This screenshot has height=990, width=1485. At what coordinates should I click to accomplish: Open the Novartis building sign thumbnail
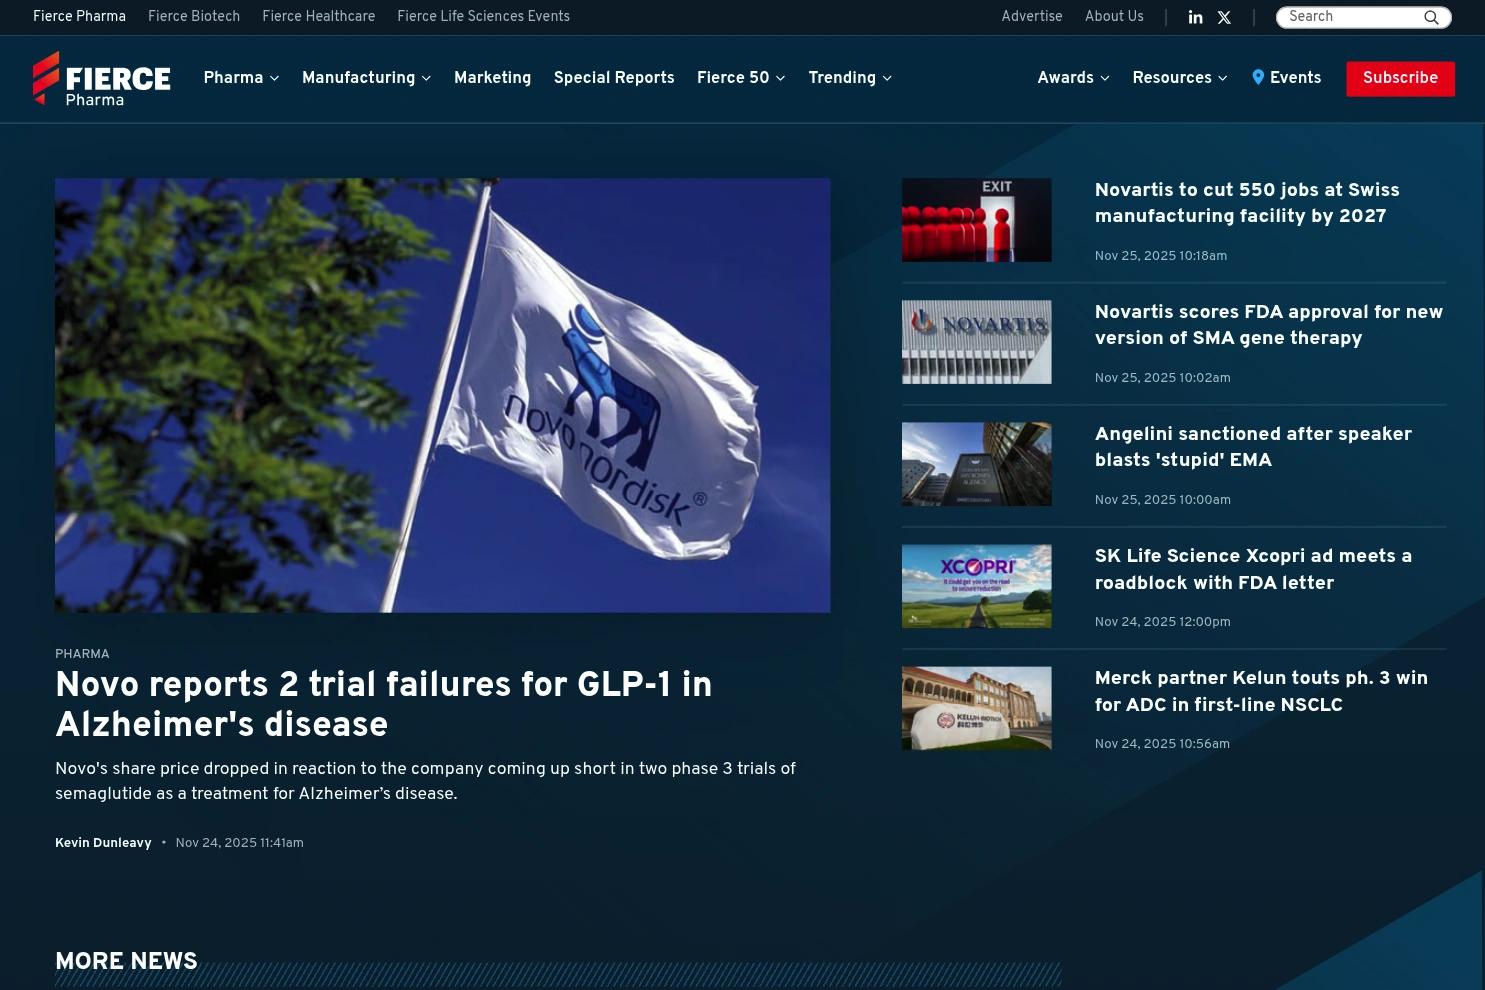[x=976, y=342]
